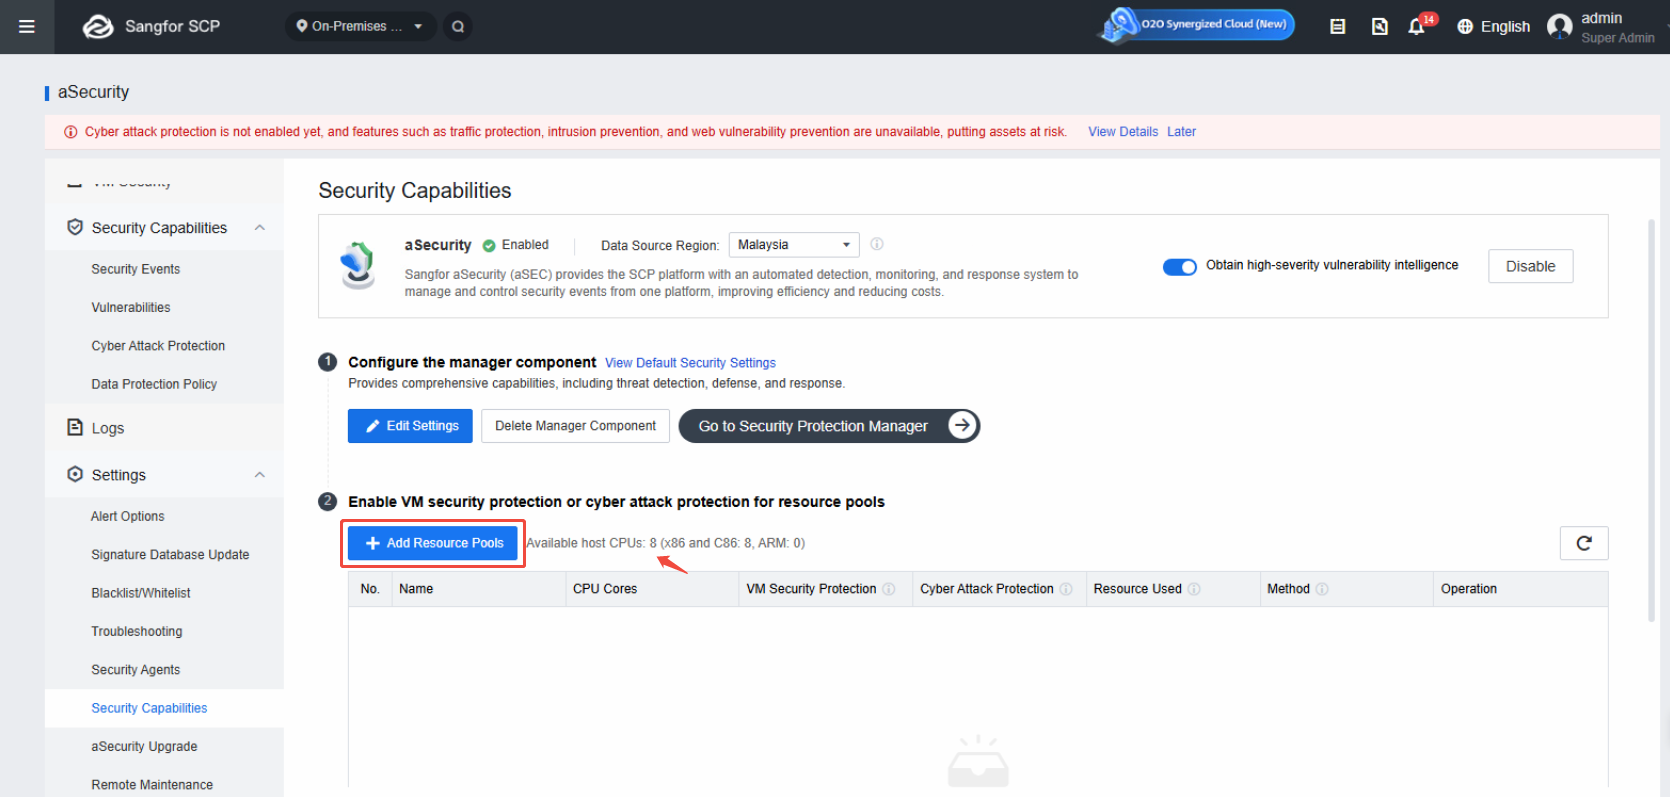Collapse the Security Capabilities sidebar group
Screen dimensions: 1670x797
pos(260,228)
